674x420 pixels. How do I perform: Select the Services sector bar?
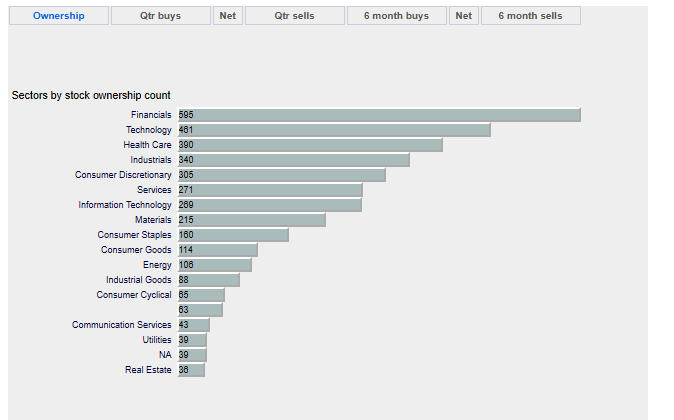point(270,190)
